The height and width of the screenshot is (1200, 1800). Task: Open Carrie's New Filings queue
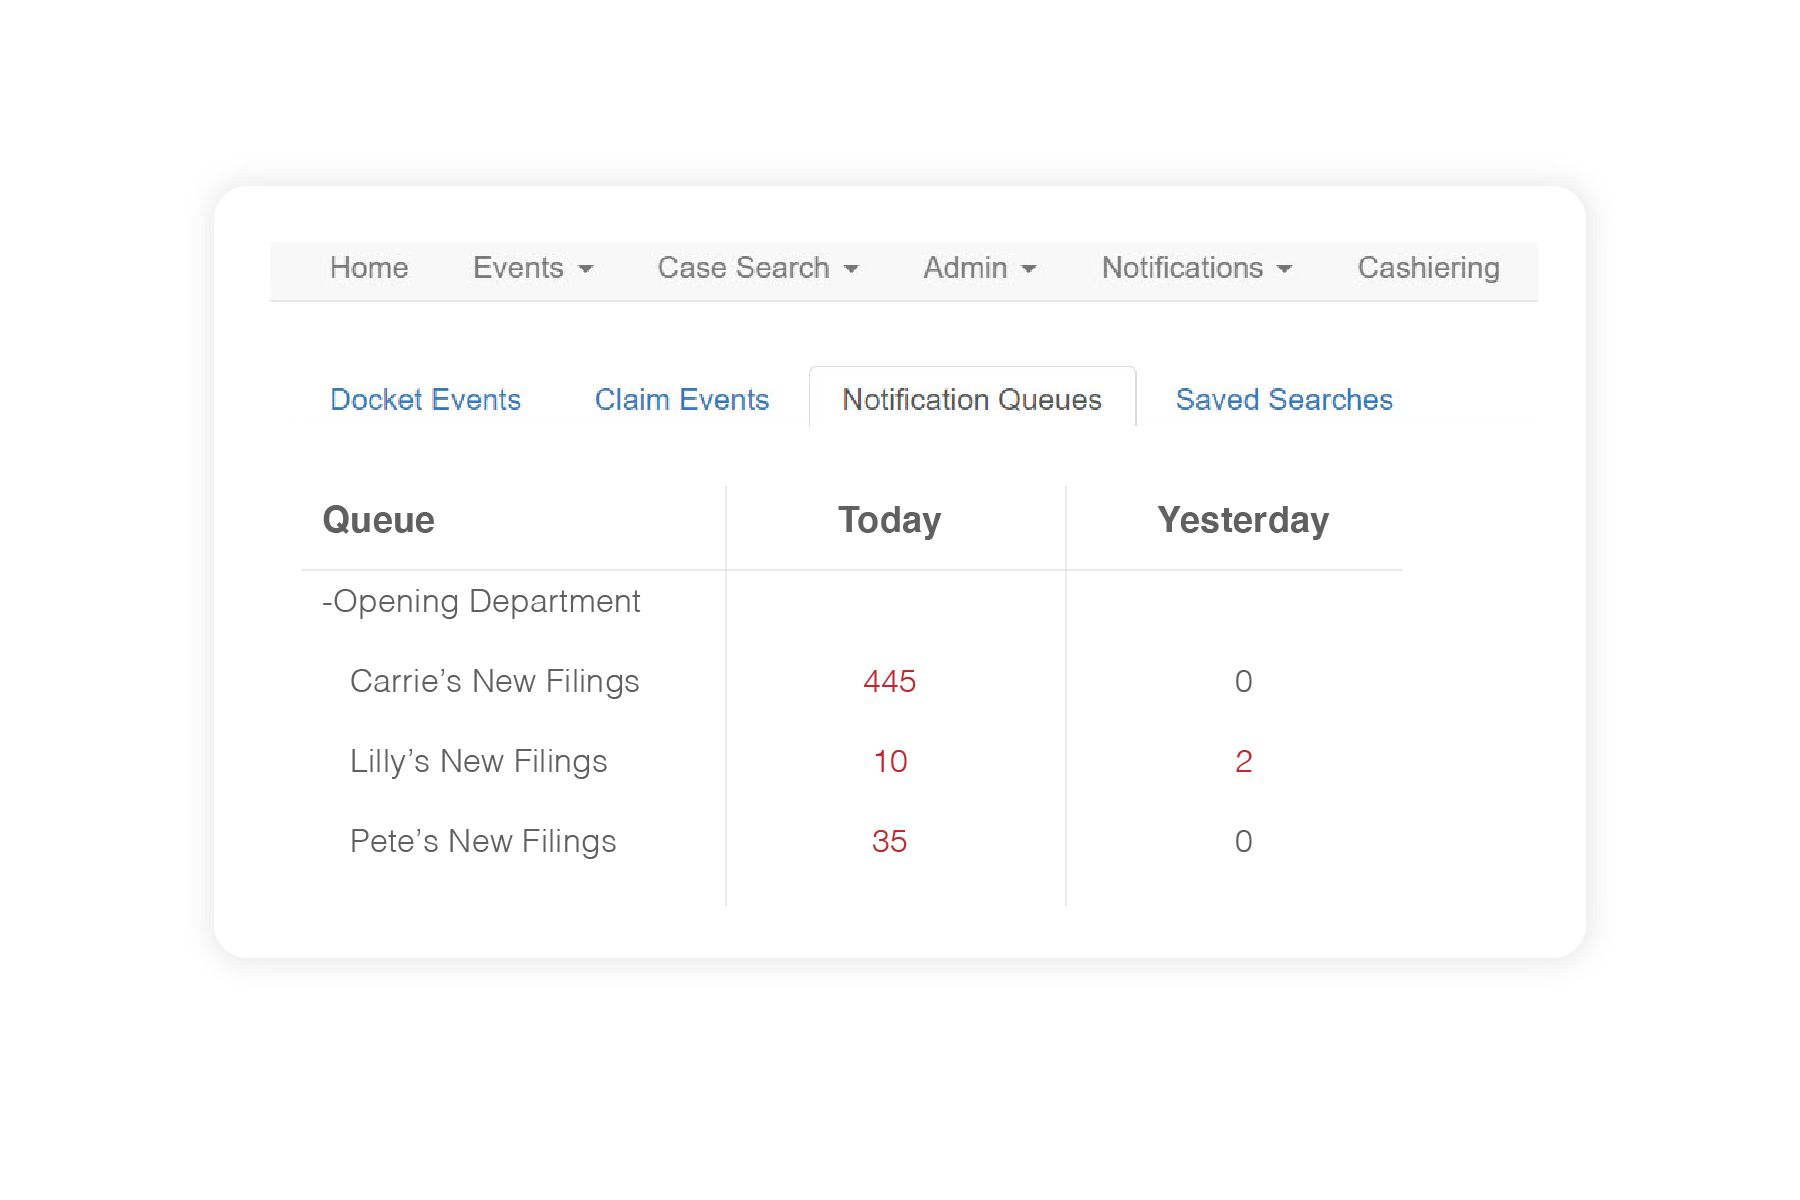click(494, 682)
